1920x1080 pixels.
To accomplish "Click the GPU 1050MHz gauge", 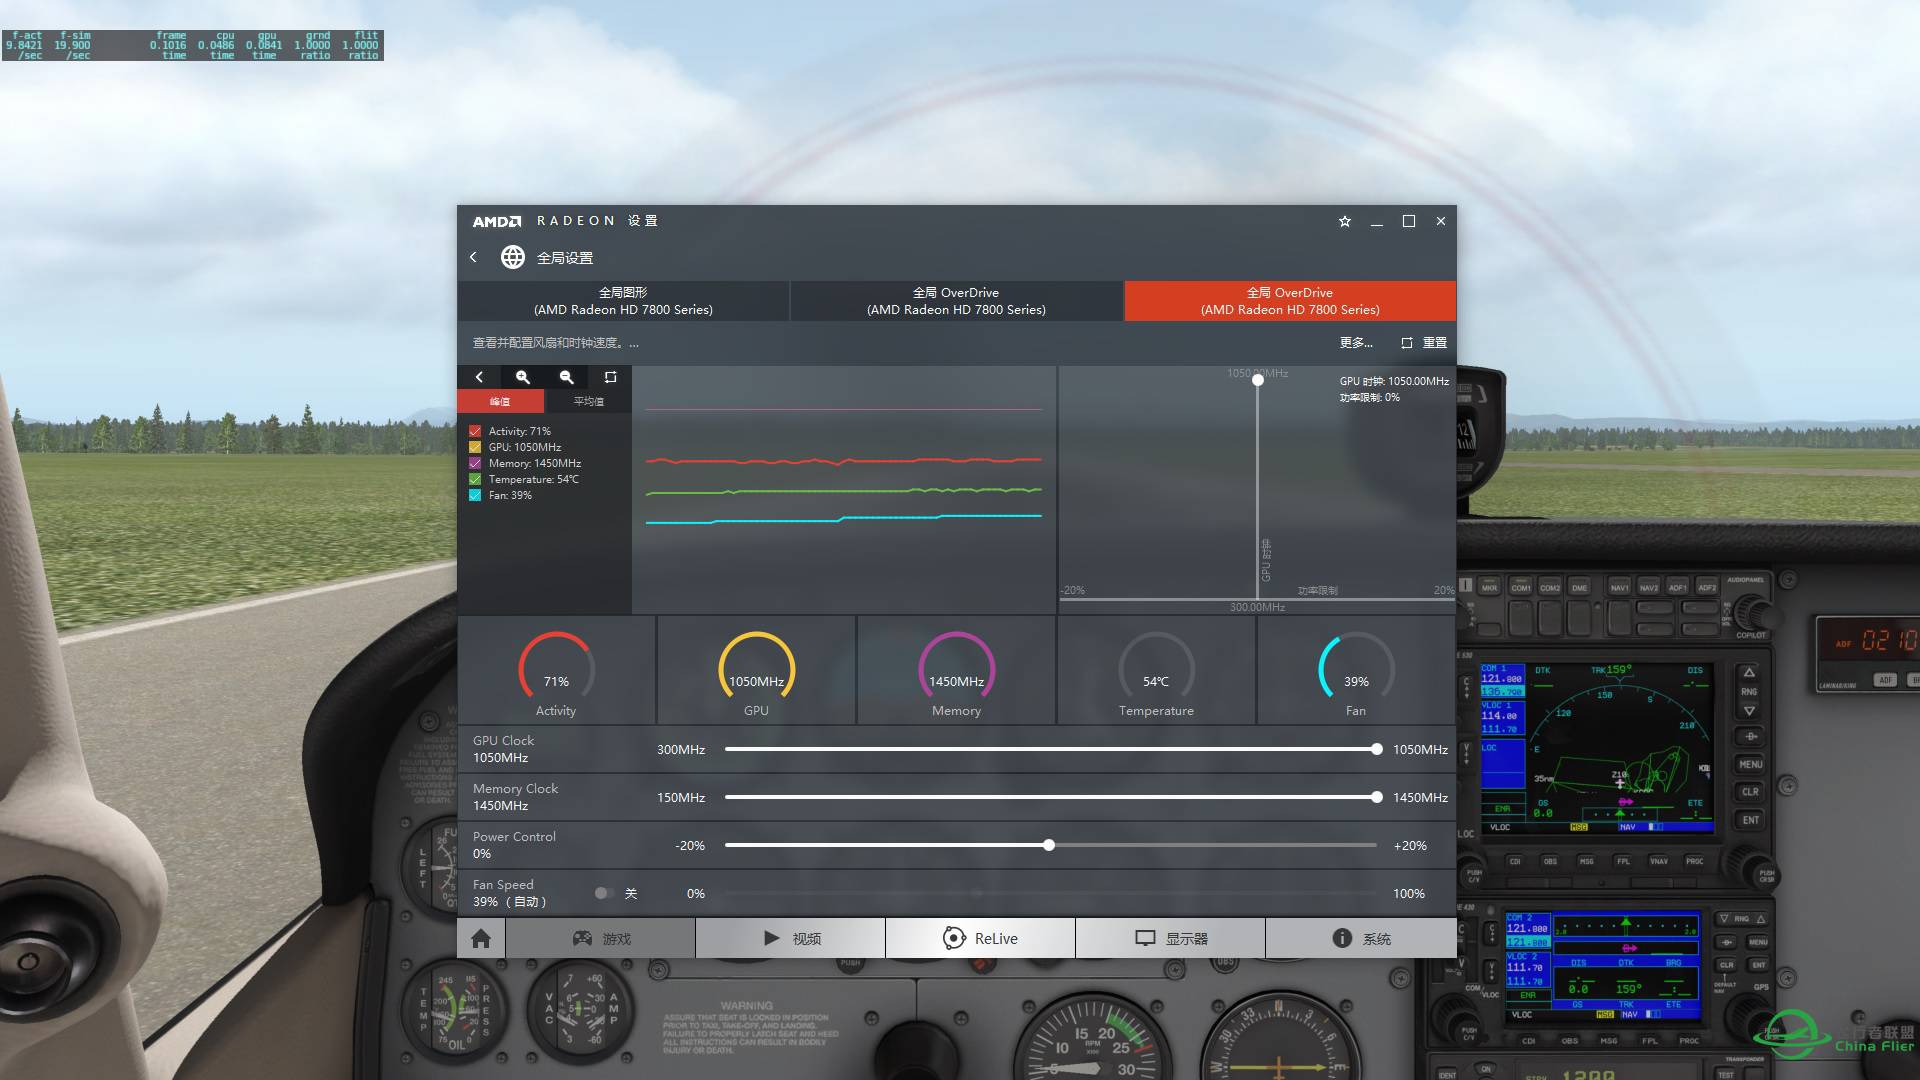I will (756, 670).
